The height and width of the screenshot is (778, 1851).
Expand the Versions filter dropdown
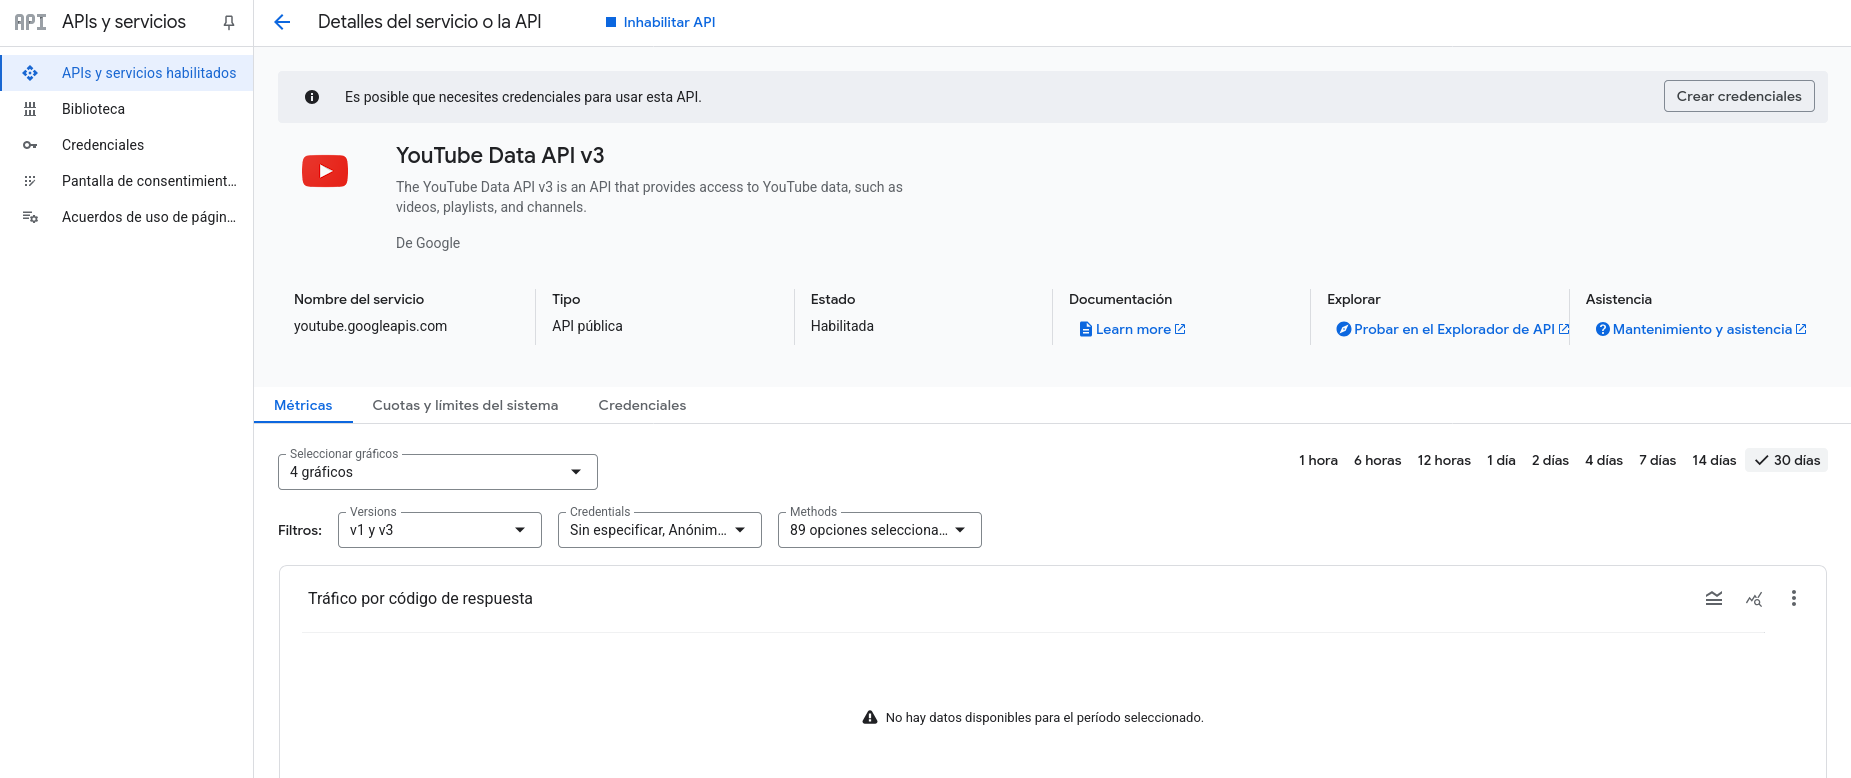click(x=440, y=530)
